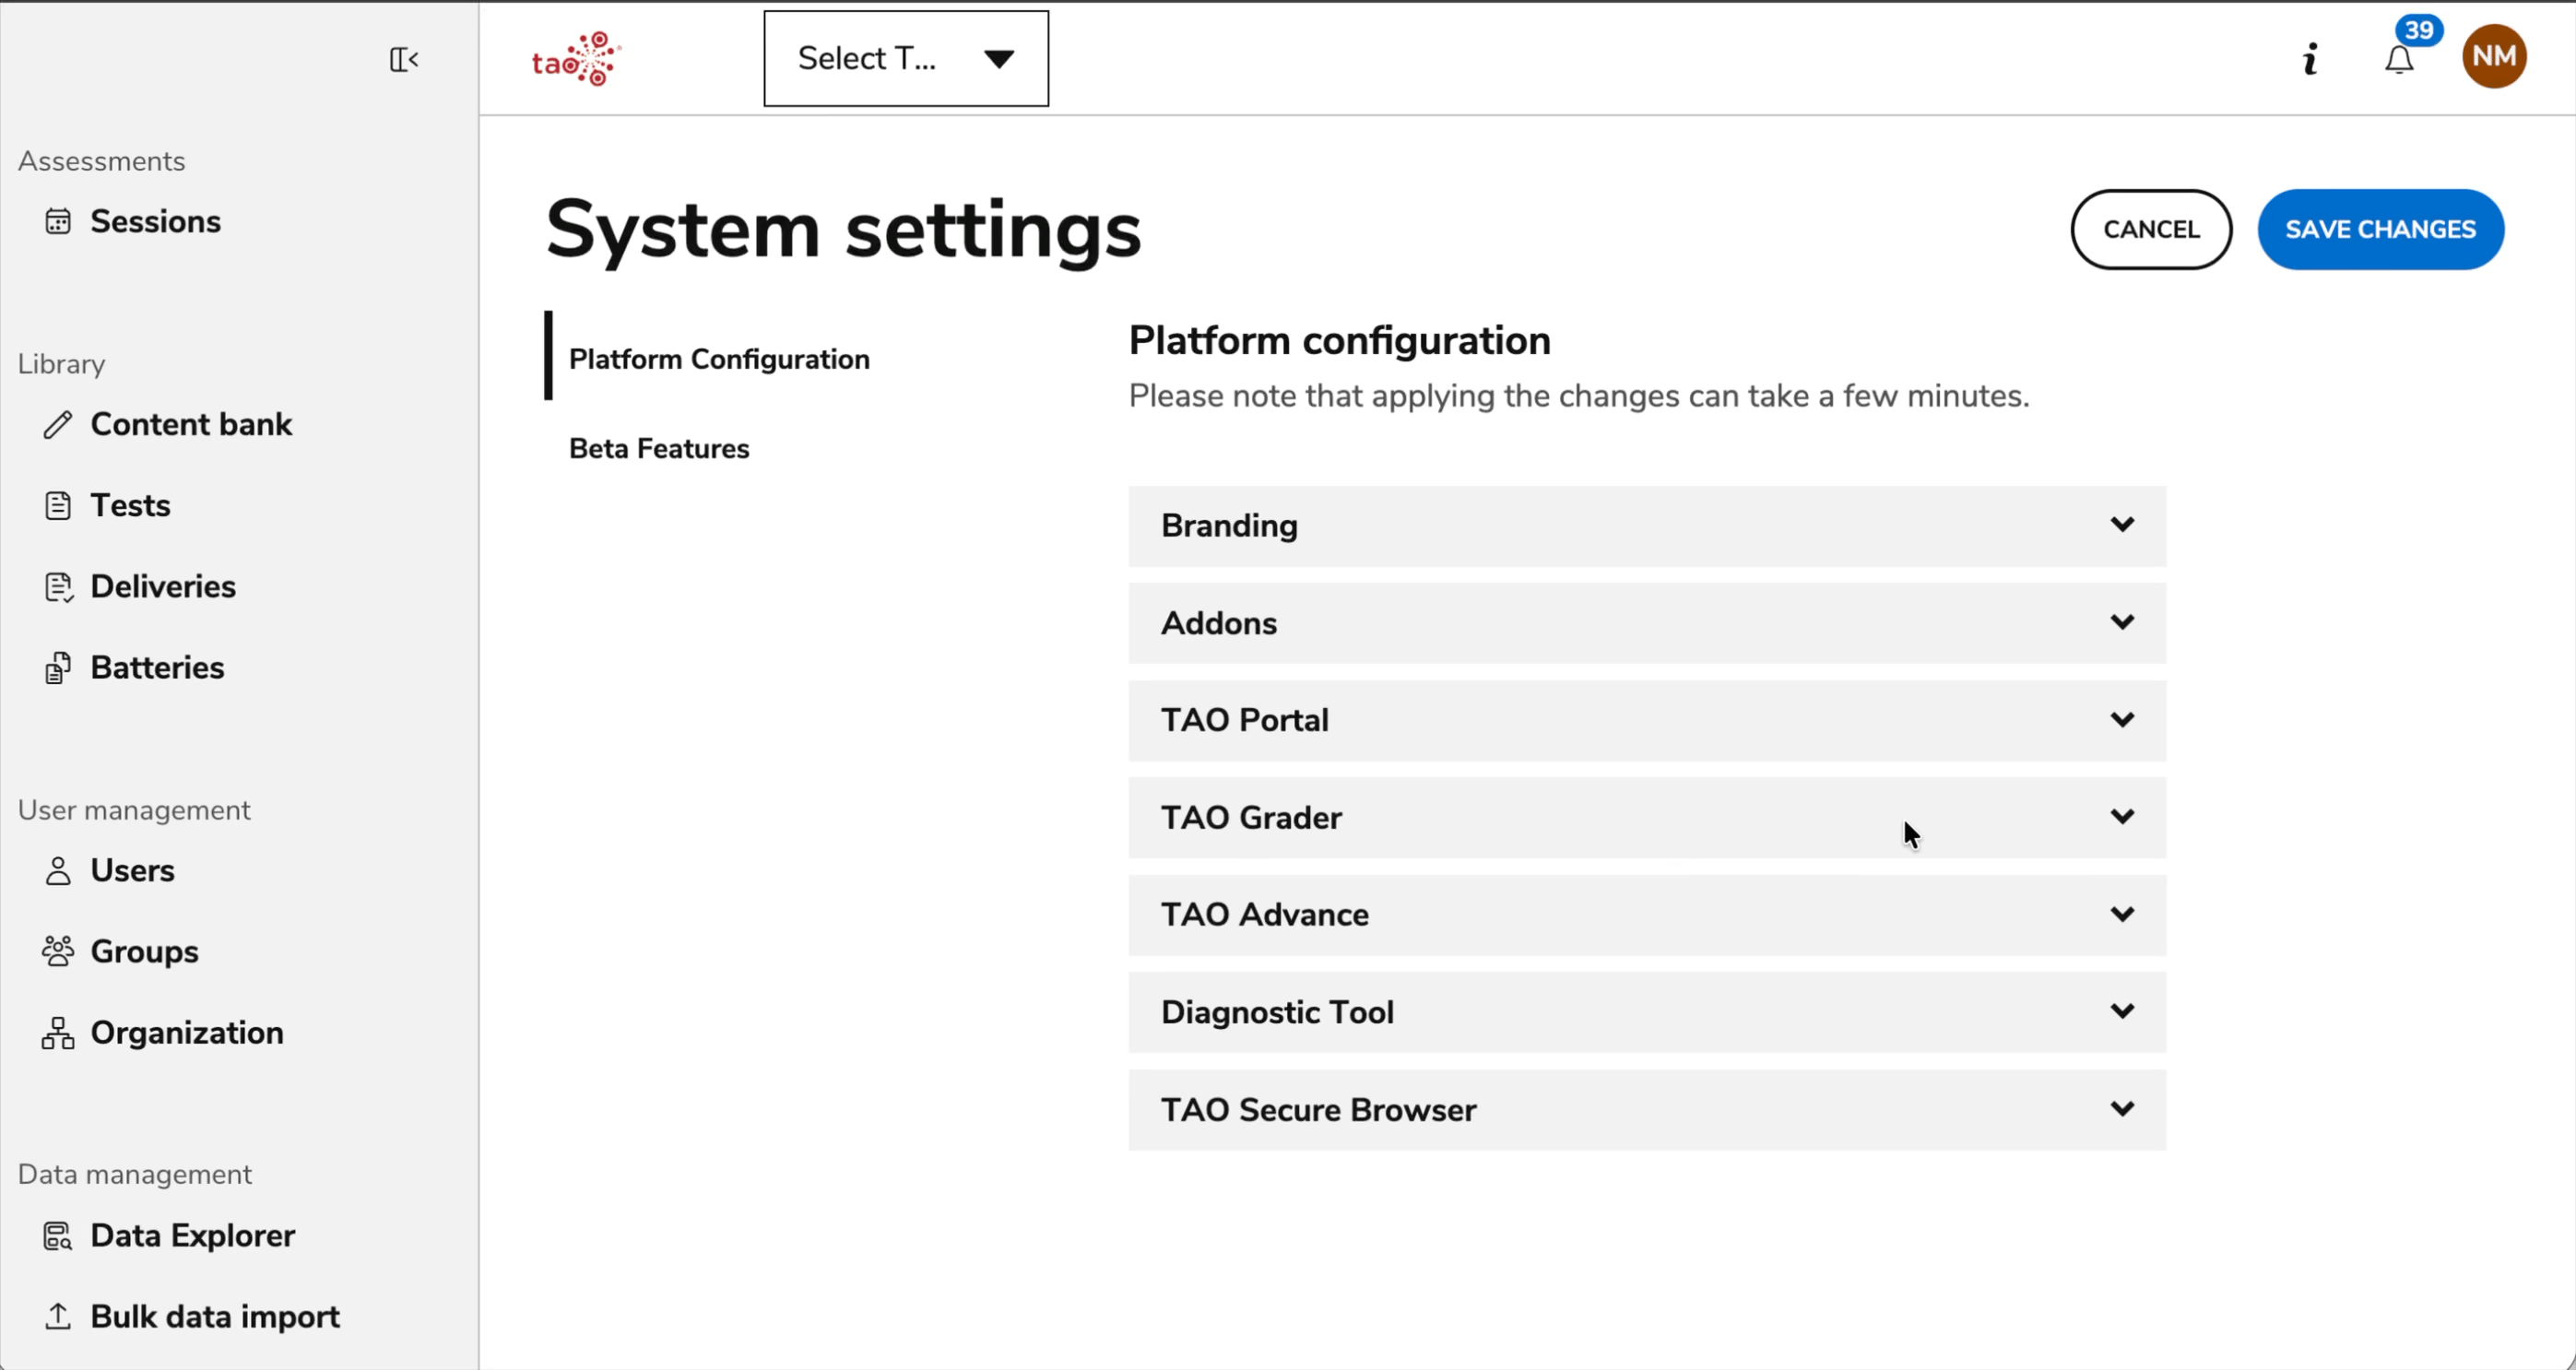Expand the Diagnostic Tool section
The image size is (2576, 1370).
point(1647,1012)
